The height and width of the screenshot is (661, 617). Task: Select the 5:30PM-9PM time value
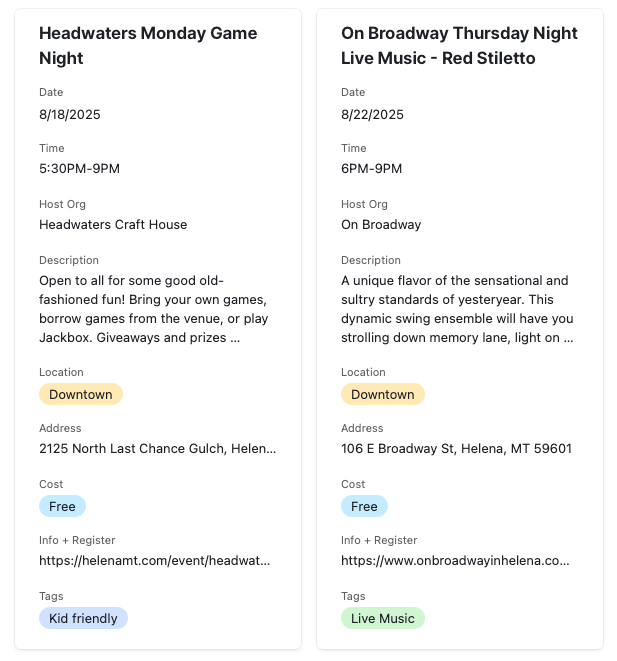pos(79,168)
